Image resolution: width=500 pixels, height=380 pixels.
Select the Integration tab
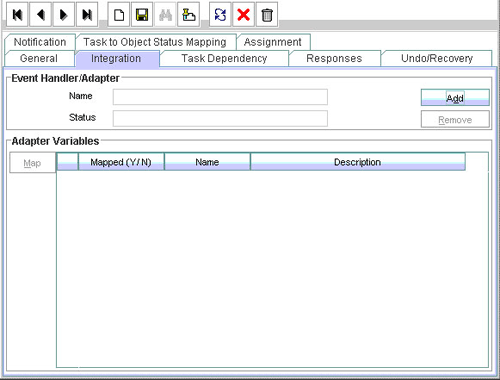(116, 58)
